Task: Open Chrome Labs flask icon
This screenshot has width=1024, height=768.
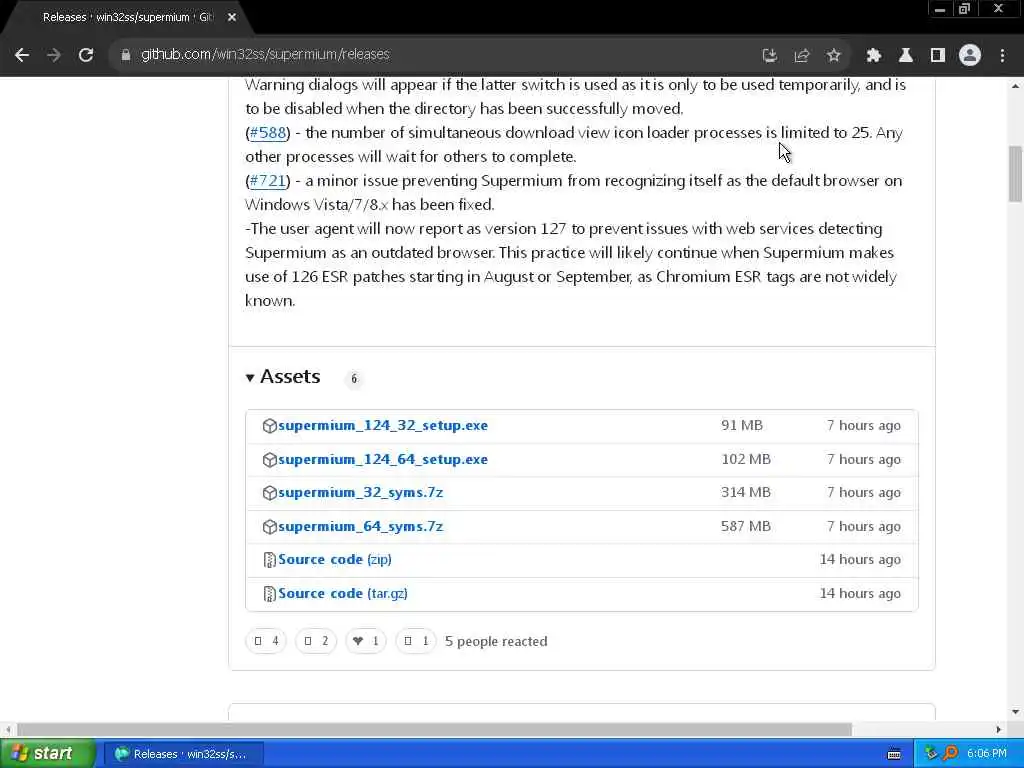Action: coord(906,56)
